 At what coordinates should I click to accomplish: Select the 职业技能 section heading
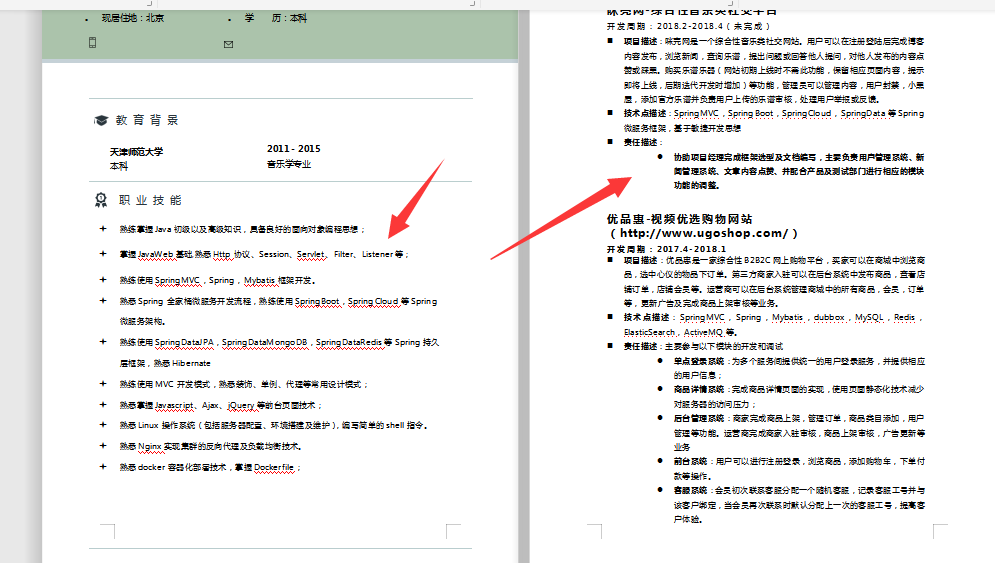tap(150, 201)
